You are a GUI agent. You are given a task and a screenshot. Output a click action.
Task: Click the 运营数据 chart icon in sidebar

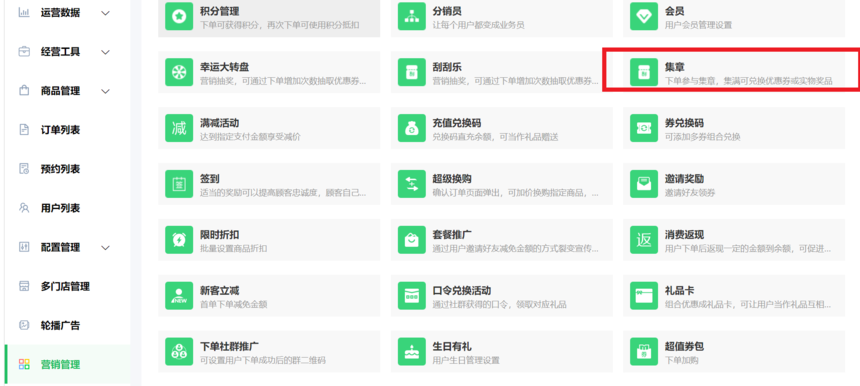pos(24,13)
